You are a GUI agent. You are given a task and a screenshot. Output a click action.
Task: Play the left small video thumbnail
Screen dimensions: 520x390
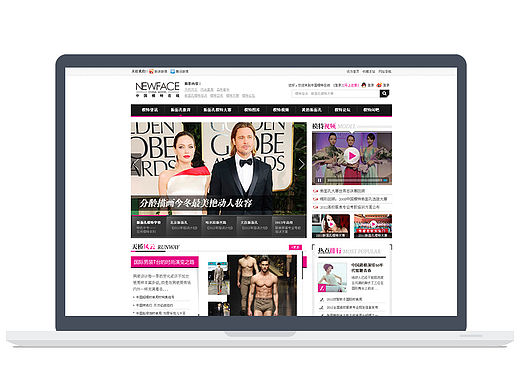pyautogui.click(x=331, y=226)
